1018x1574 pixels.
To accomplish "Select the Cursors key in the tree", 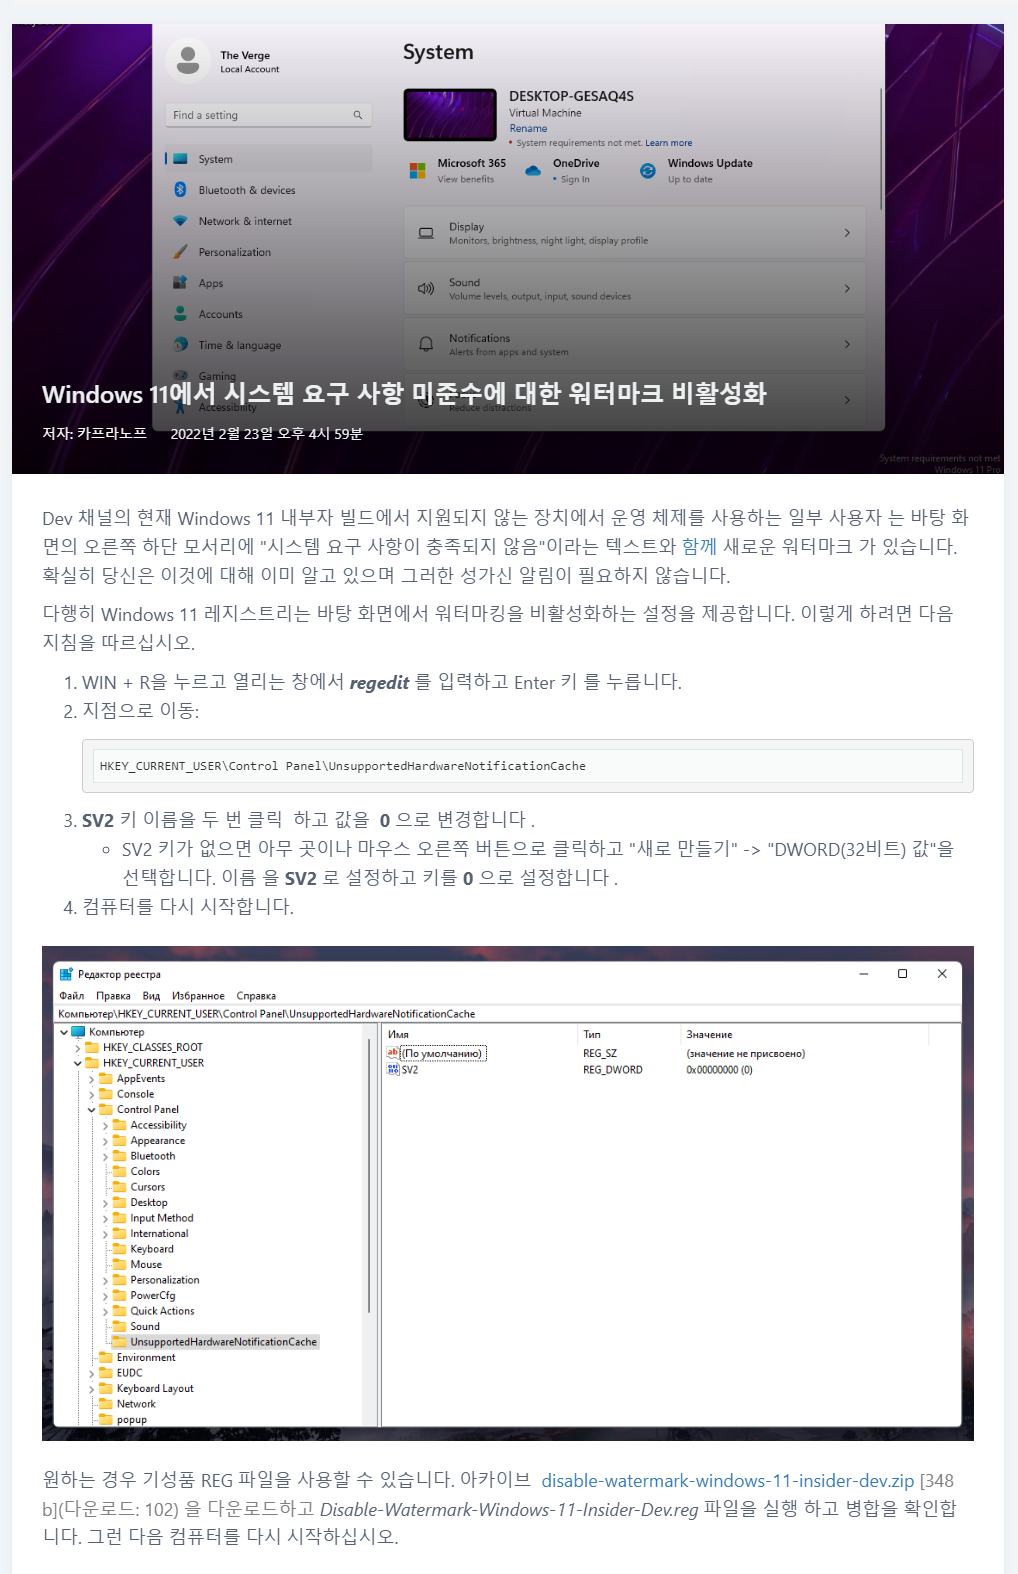I will [x=148, y=1187].
